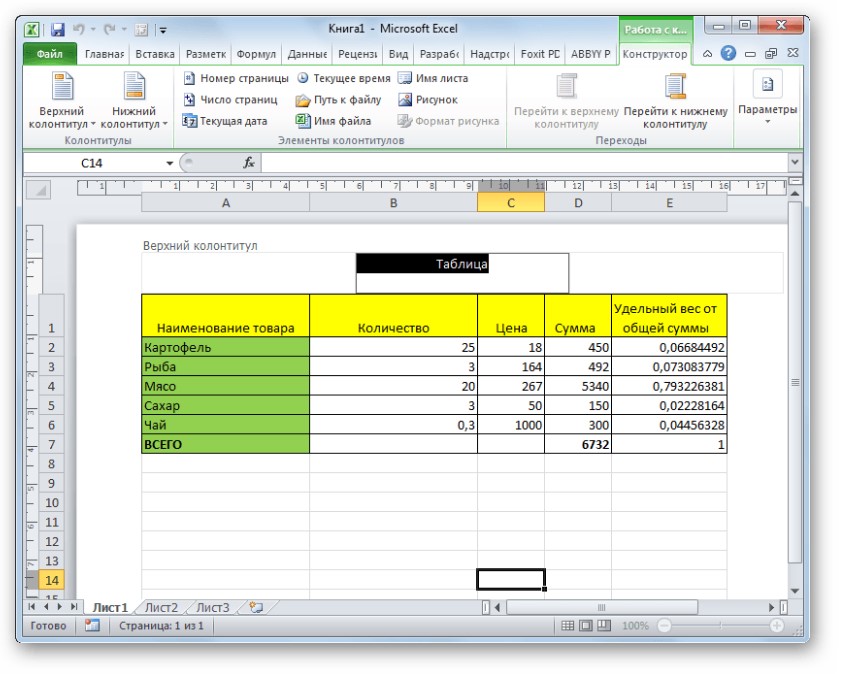
Task: Insert page number via Номер страницы
Action: pos(236,78)
